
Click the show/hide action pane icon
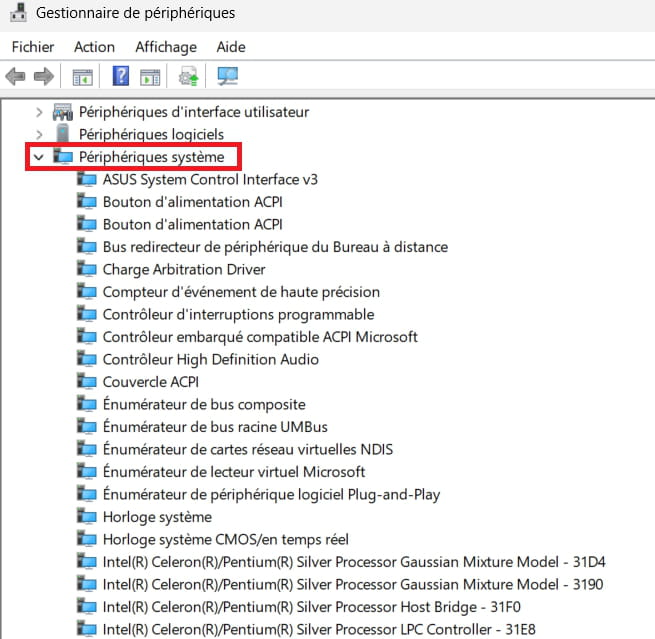pos(150,76)
